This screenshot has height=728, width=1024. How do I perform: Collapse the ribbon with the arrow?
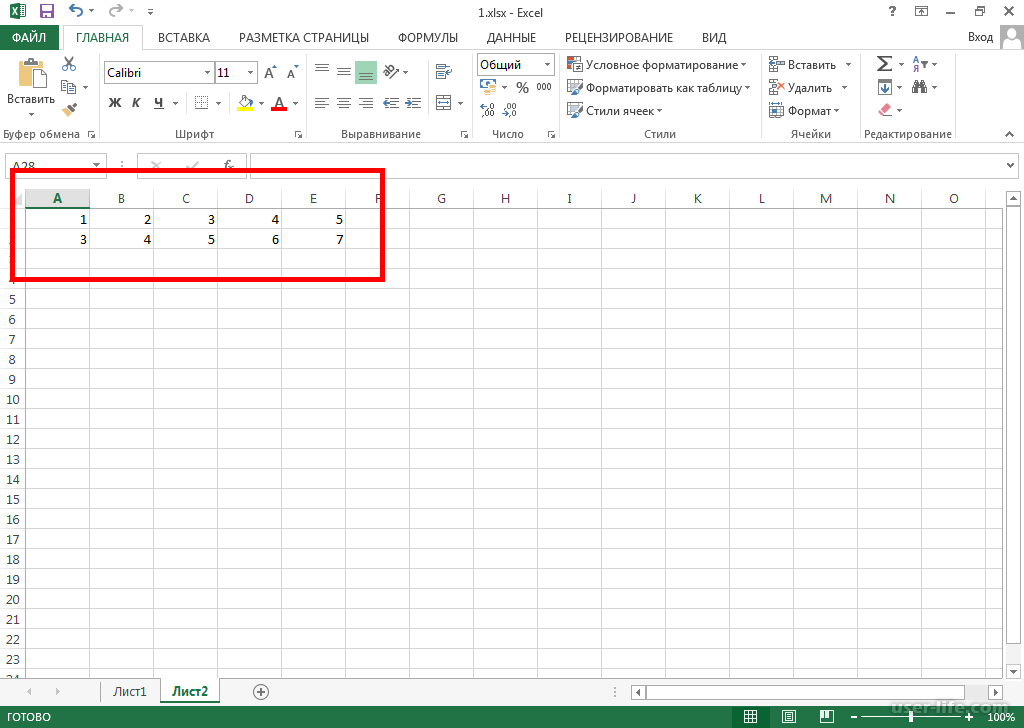click(1010, 134)
